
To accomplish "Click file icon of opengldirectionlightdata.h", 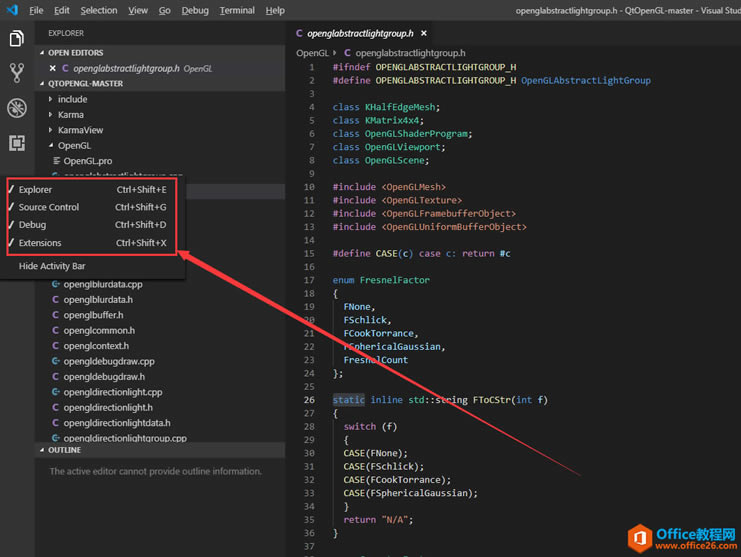I will point(56,423).
